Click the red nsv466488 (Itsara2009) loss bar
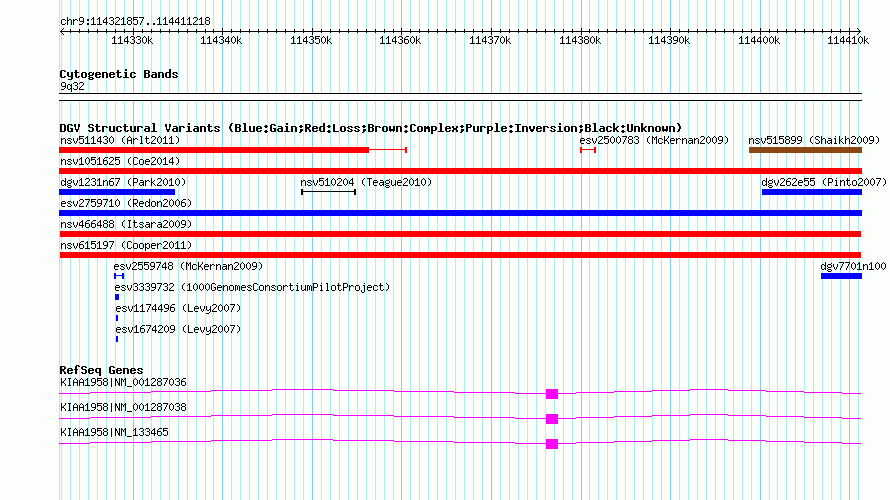The width and height of the screenshot is (890, 500). (460, 234)
